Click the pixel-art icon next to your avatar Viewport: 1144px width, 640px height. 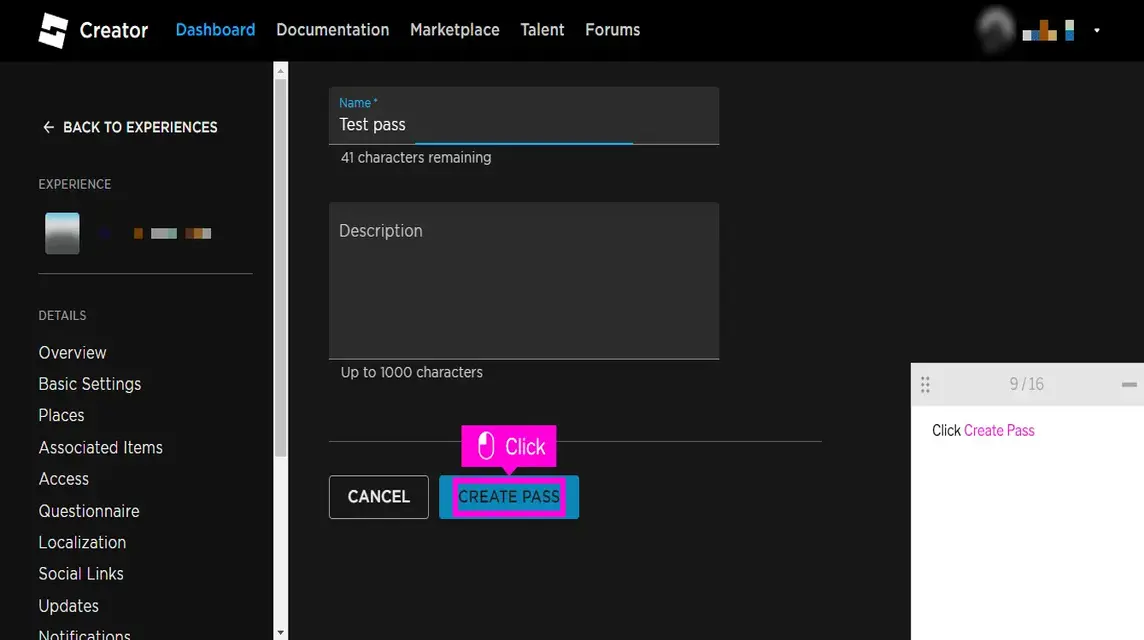[1040, 30]
